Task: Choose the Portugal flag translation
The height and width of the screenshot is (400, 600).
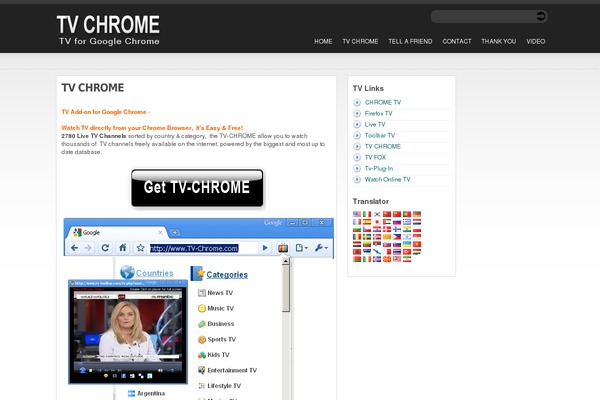Action: (407, 214)
